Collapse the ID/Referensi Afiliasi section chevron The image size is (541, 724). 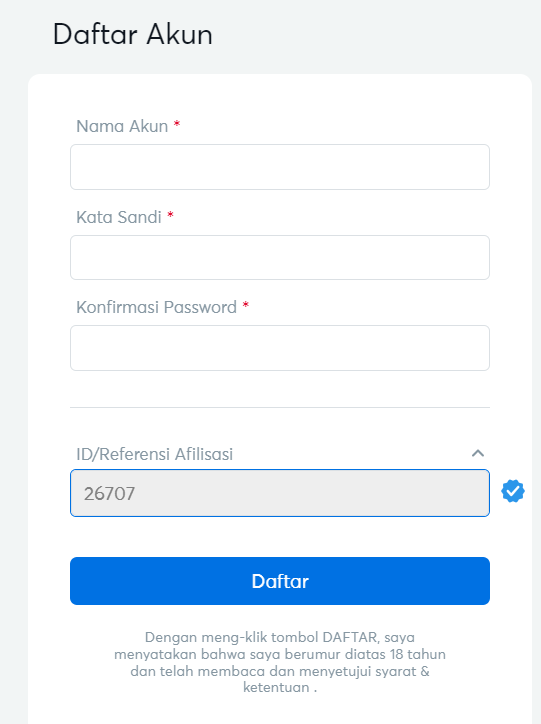478,453
